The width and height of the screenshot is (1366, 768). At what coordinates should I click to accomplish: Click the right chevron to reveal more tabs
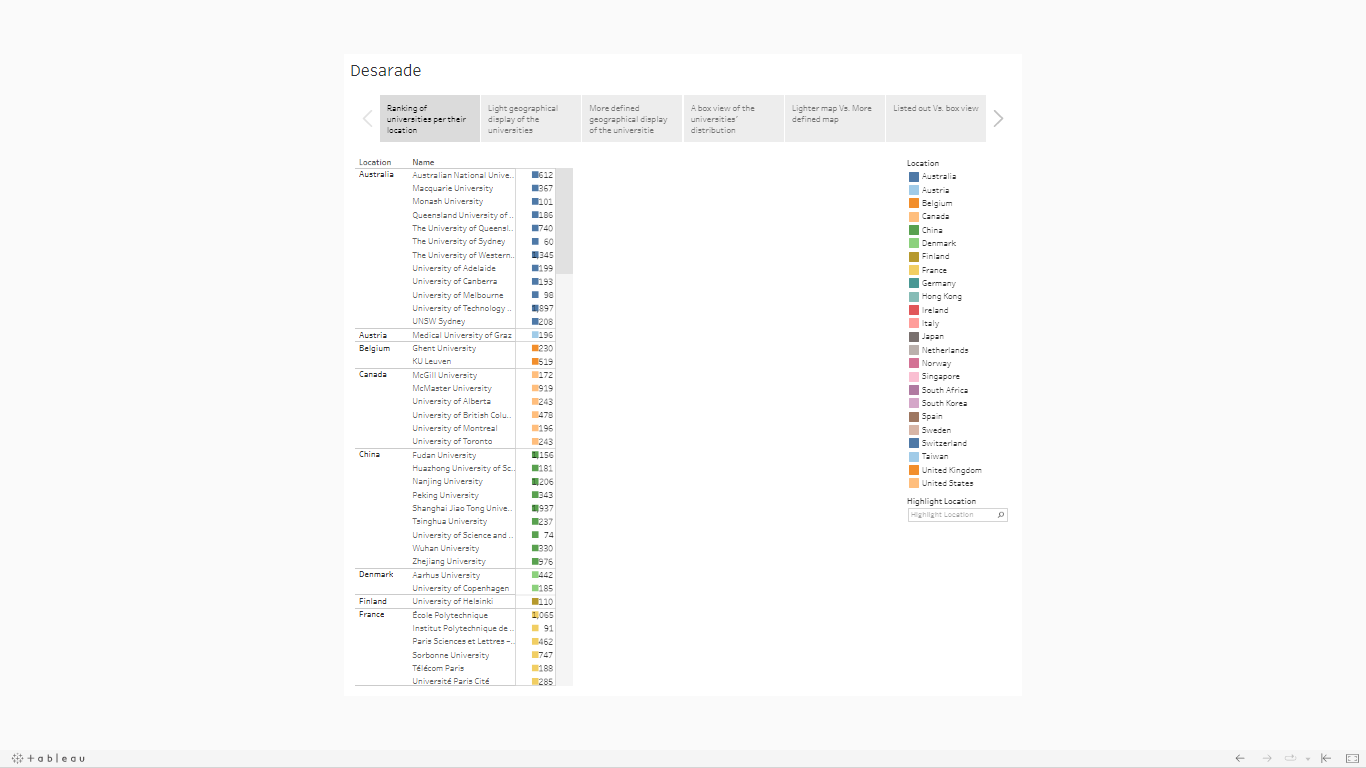[997, 118]
